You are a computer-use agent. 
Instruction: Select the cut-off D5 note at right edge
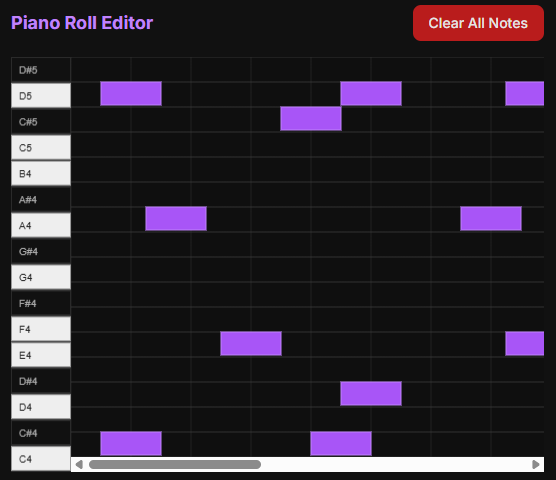524,94
